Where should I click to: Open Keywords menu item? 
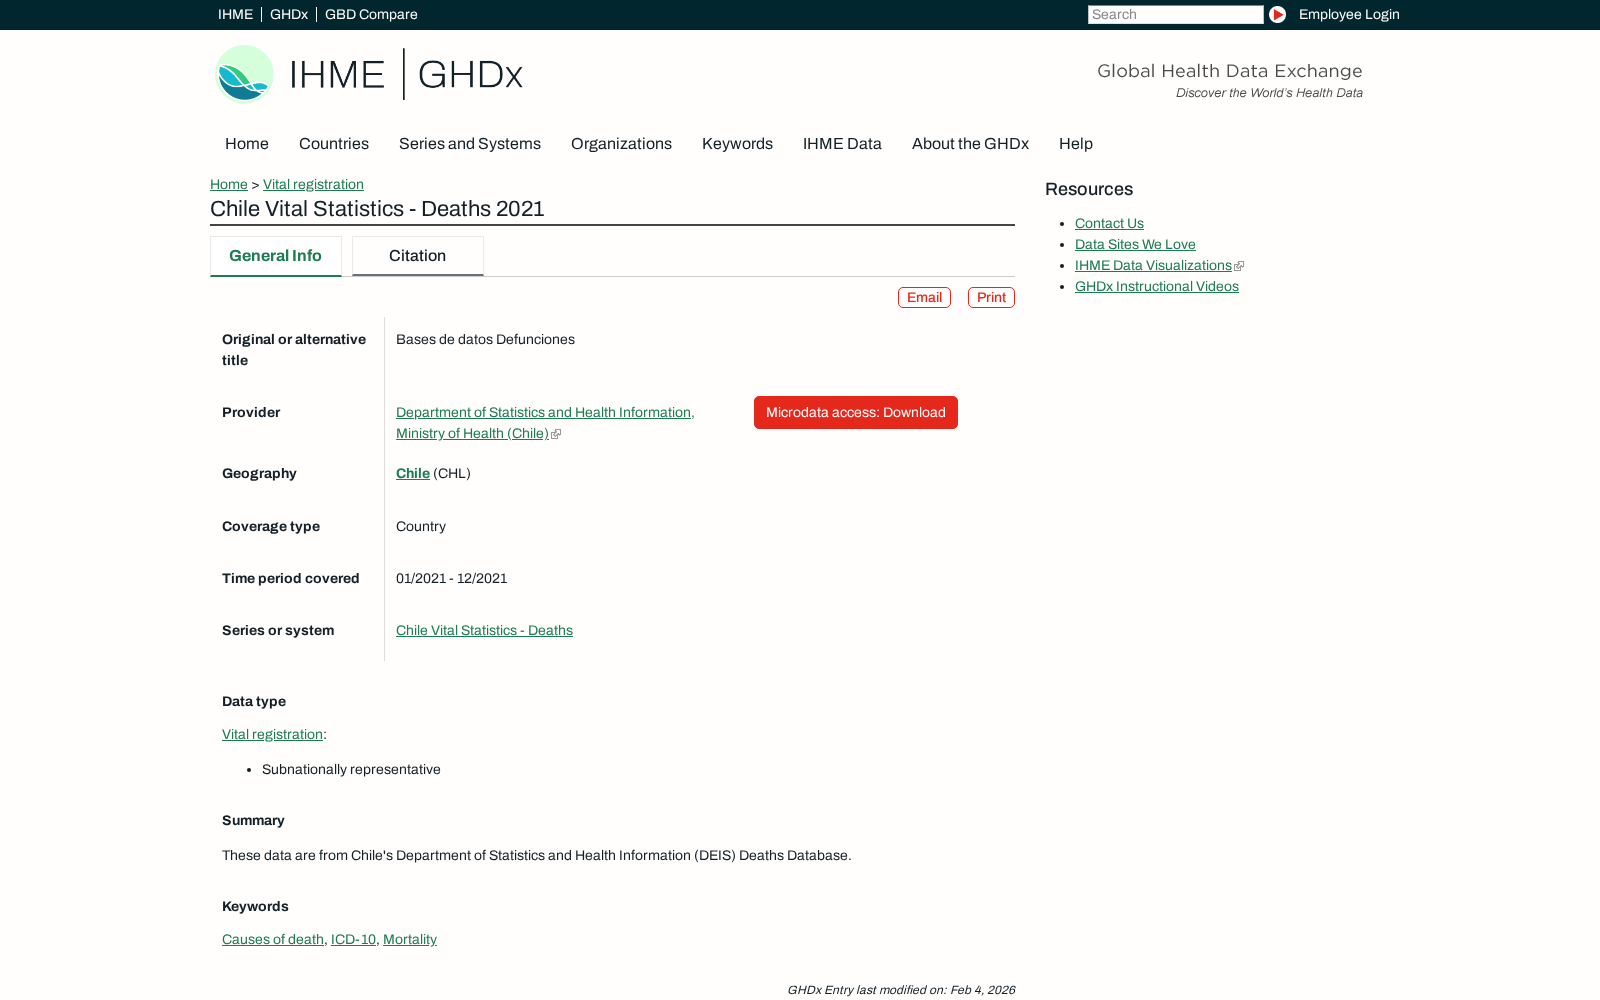coord(737,144)
